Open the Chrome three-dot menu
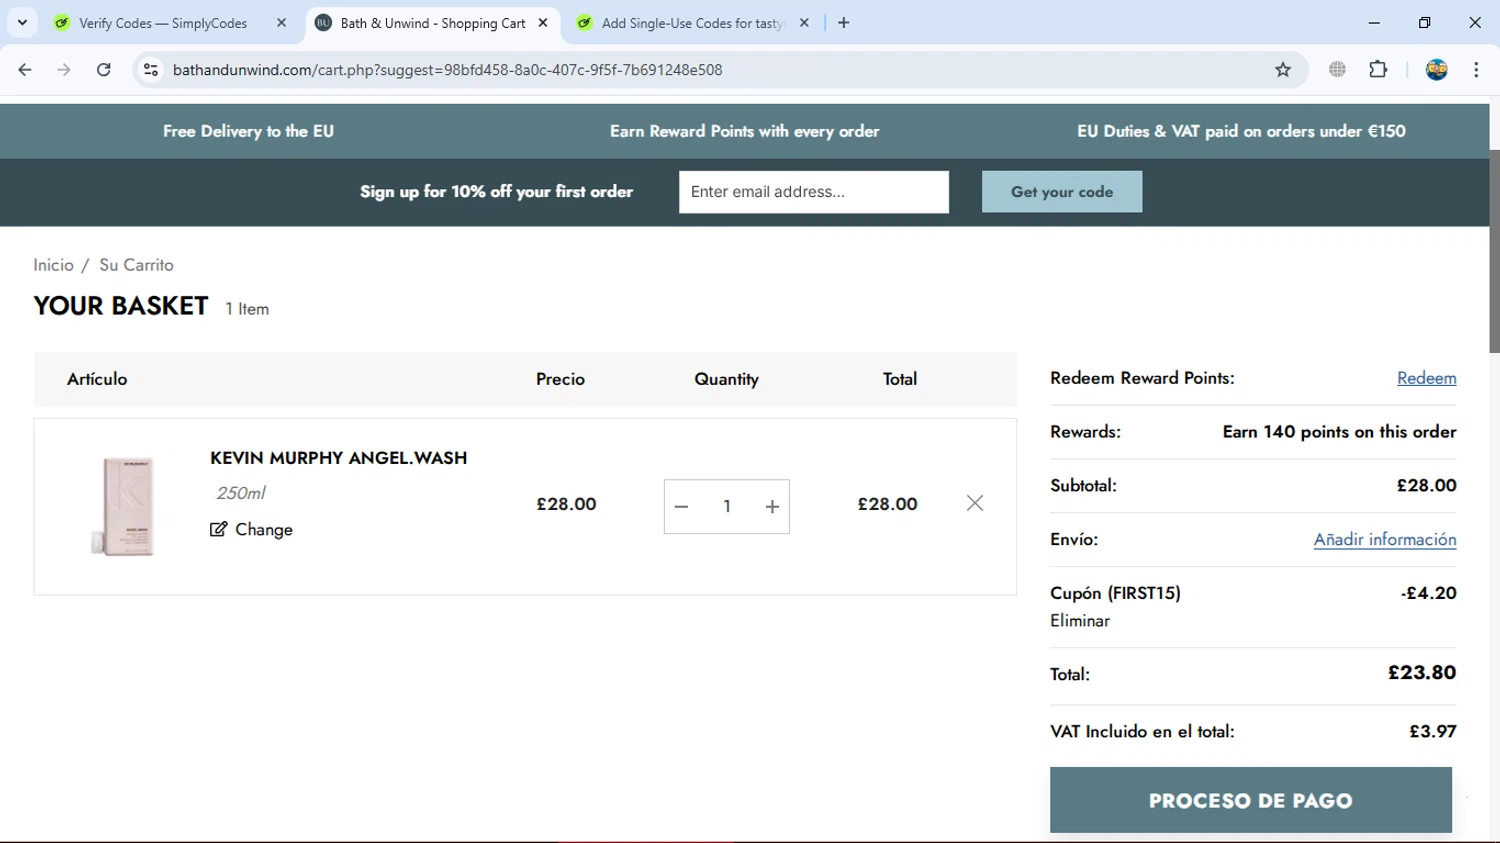This screenshot has width=1500, height=843. click(1476, 69)
